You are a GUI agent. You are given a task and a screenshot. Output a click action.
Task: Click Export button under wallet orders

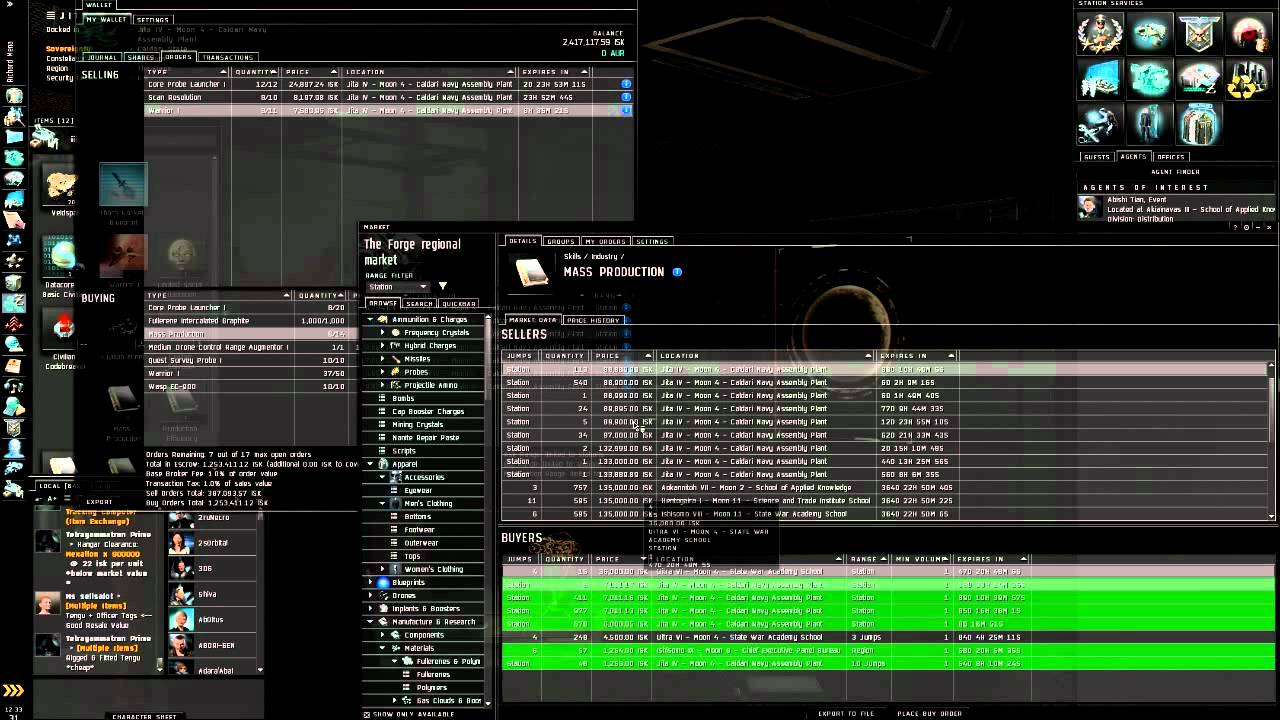tap(99, 501)
